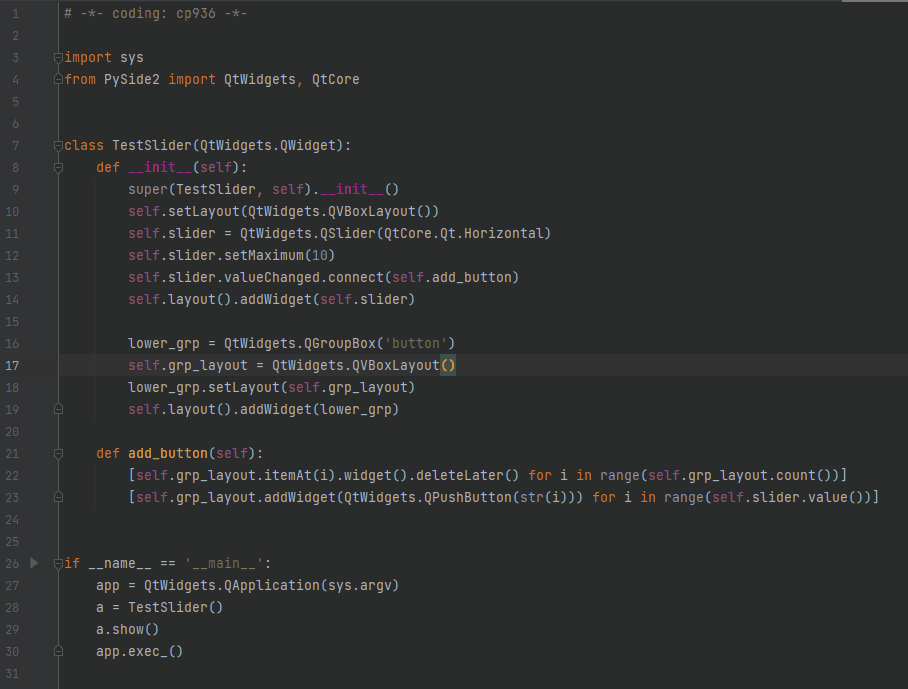Viewport: 908px width, 689px height.
Task: Fold the __init__ method definition
Action: (x=59, y=167)
